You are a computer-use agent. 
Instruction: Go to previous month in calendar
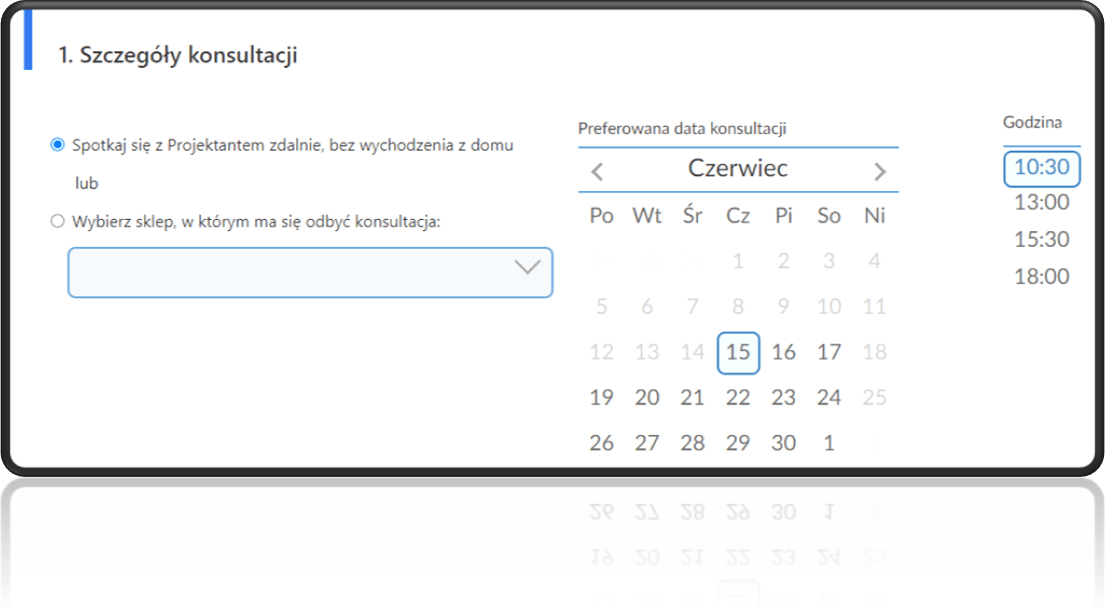[597, 171]
